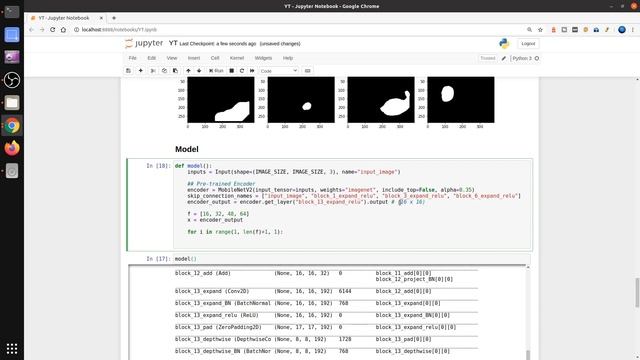Click inside the def model() code cell
This screenshot has width=640, height=360.
pyautogui.click(x=352, y=204)
